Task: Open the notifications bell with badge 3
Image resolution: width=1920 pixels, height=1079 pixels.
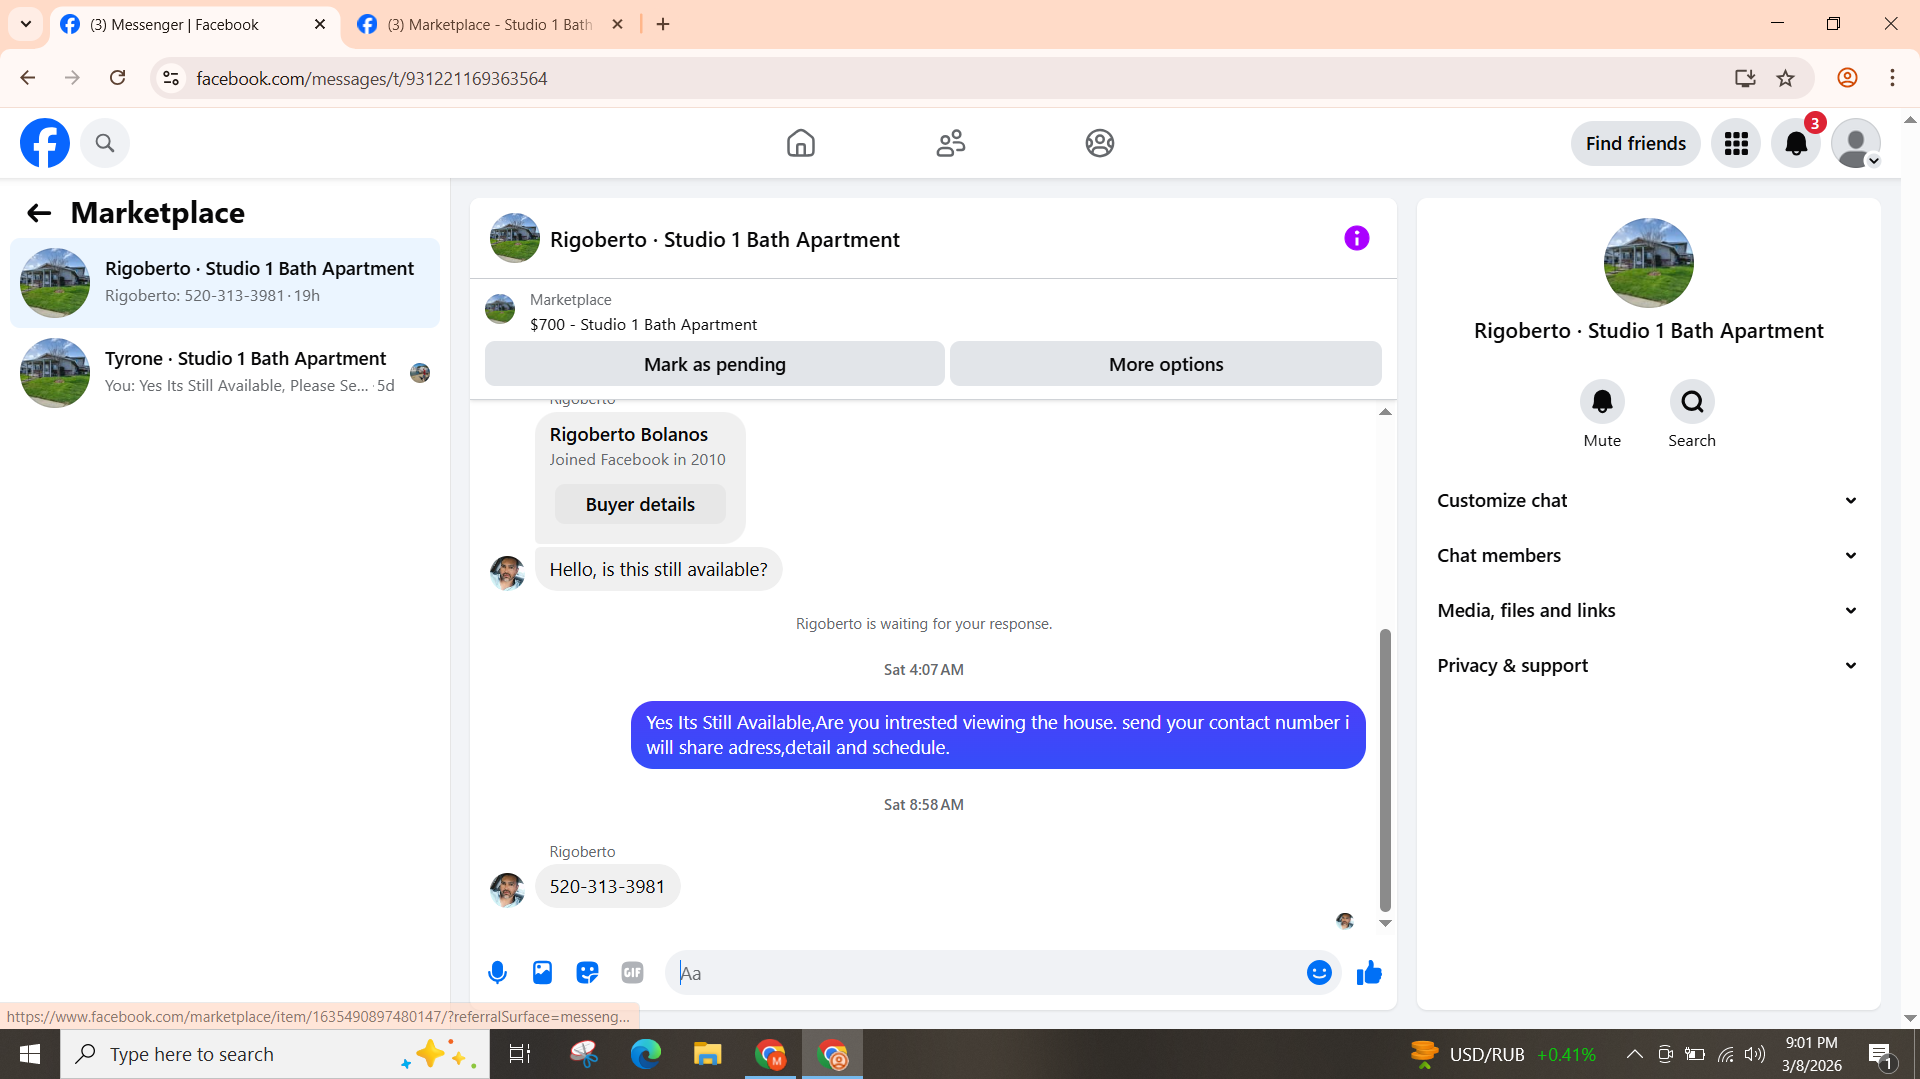Action: click(x=1796, y=143)
